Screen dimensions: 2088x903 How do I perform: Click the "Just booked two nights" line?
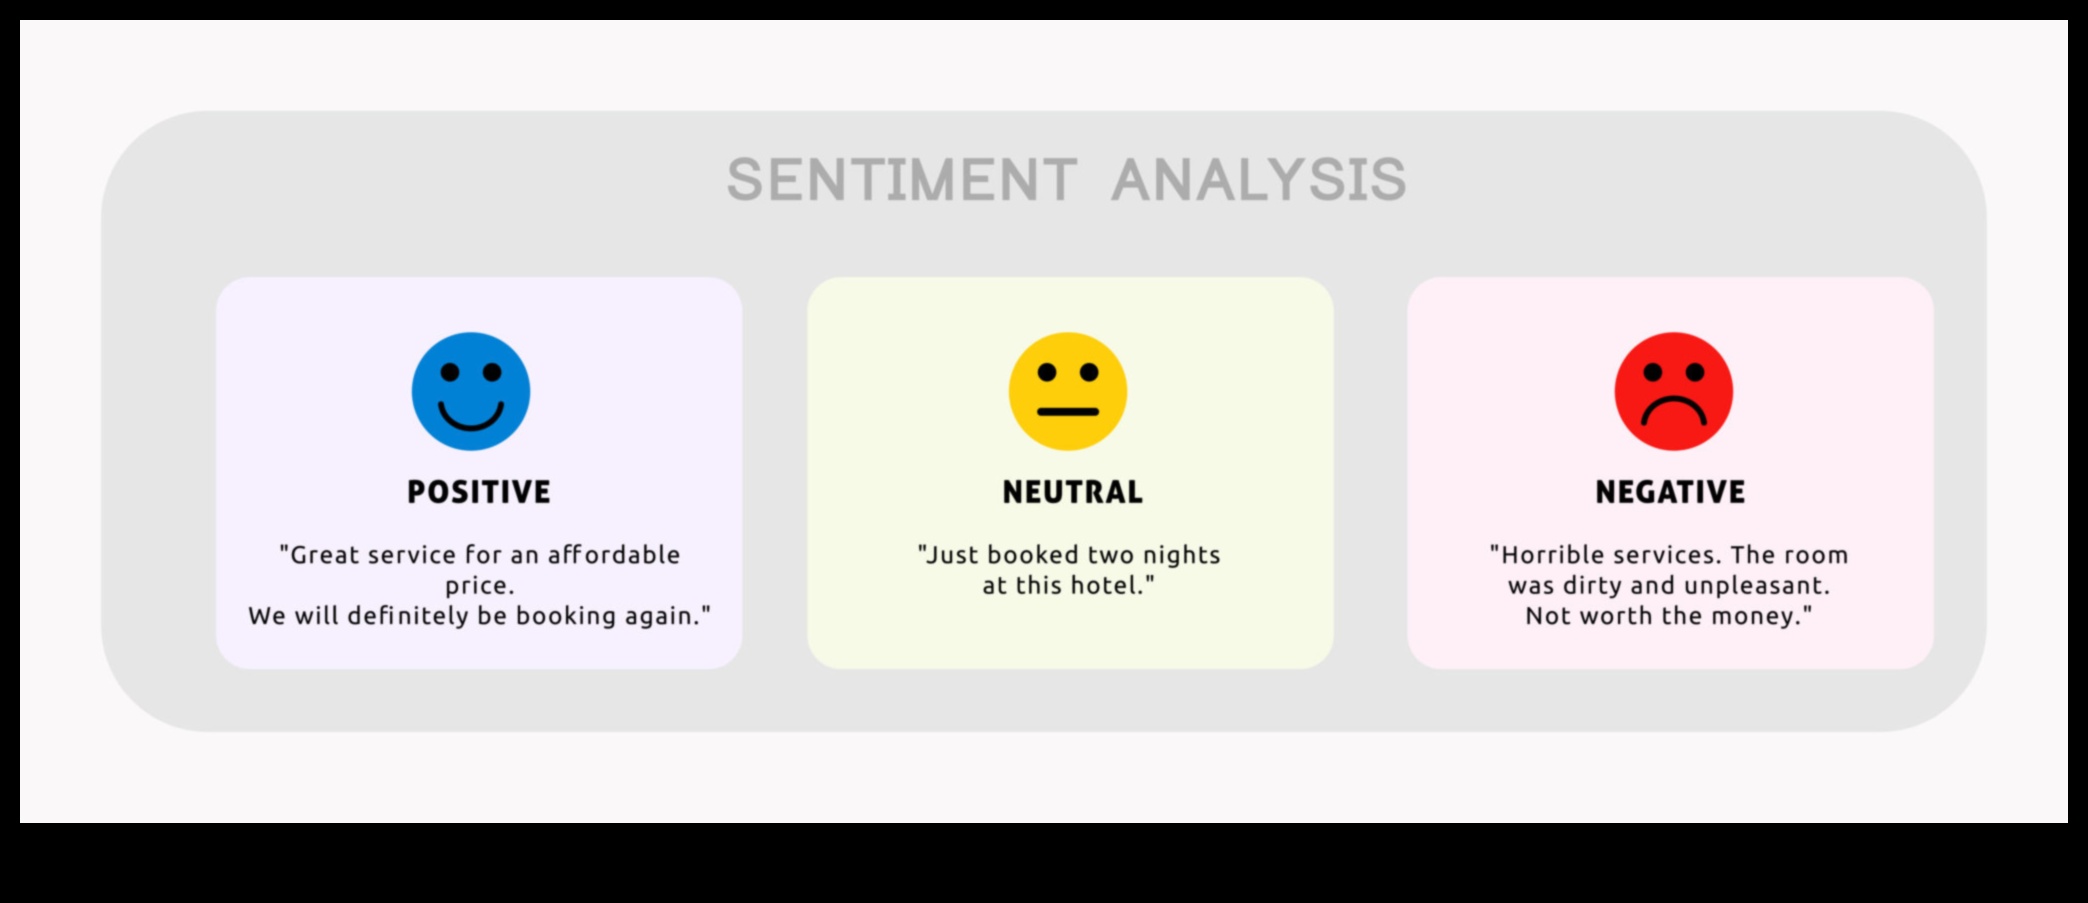[1069, 555]
